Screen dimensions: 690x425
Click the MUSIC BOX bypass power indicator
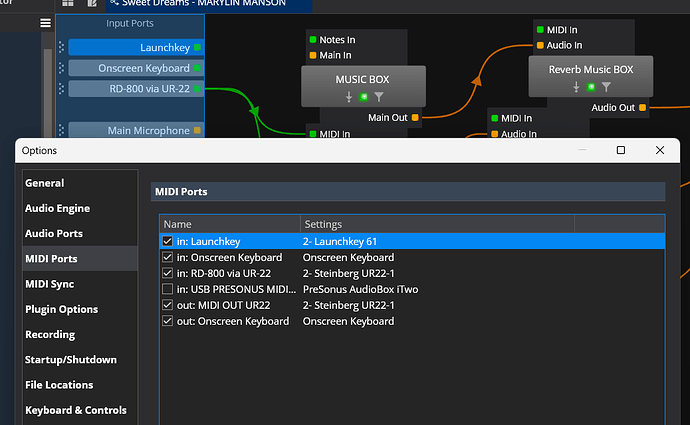[x=364, y=97]
